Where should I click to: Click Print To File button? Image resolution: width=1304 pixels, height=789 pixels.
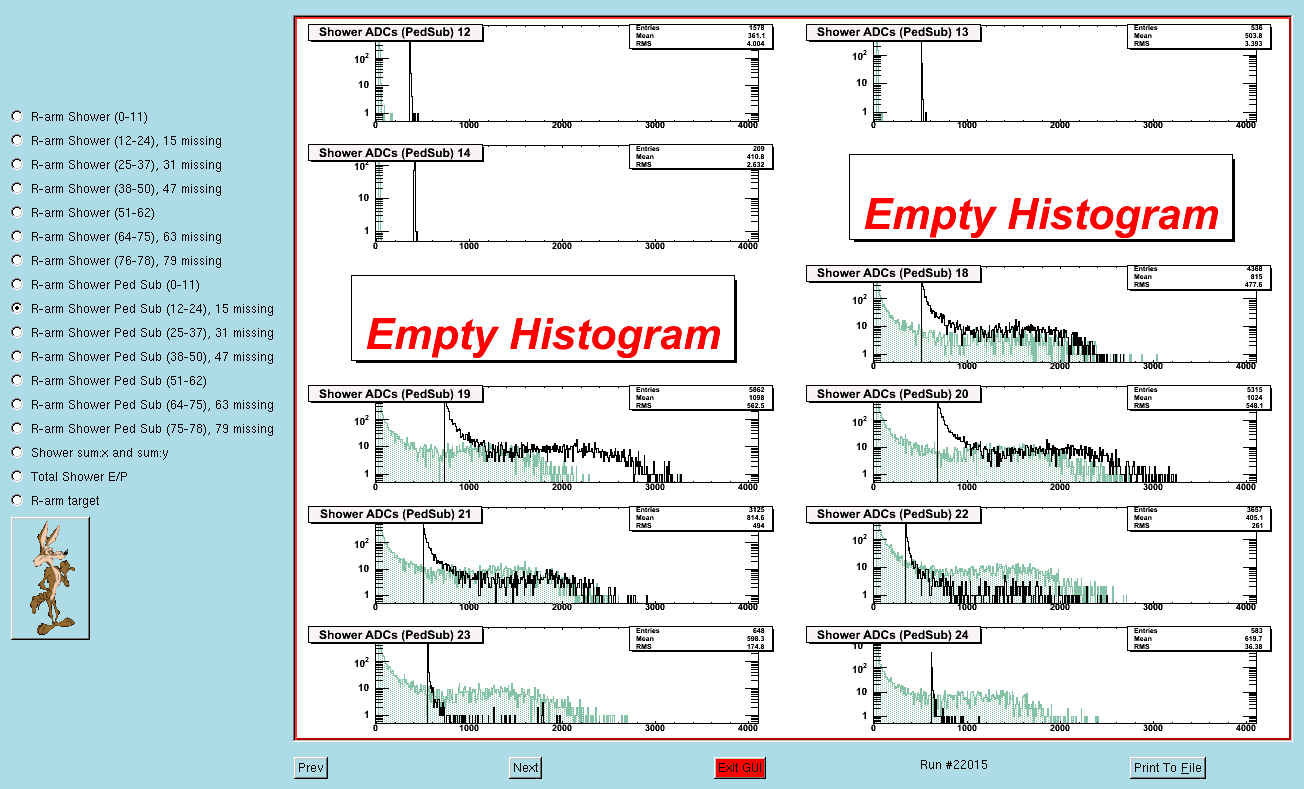[x=1168, y=768]
